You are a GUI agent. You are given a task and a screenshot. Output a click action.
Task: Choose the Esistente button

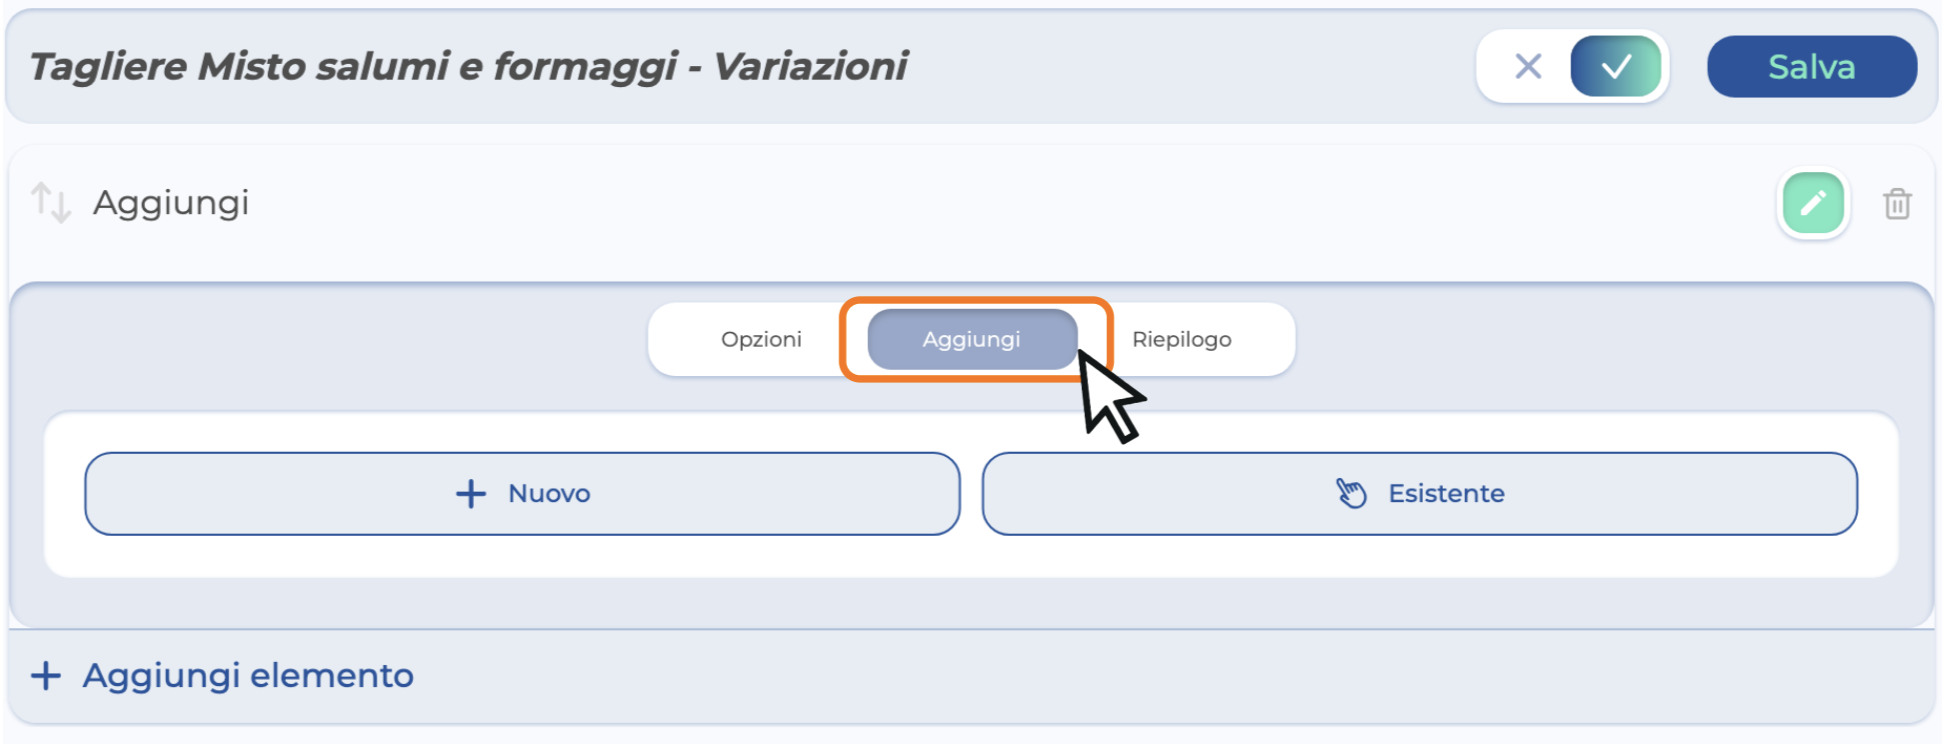pyautogui.click(x=1420, y=494)
